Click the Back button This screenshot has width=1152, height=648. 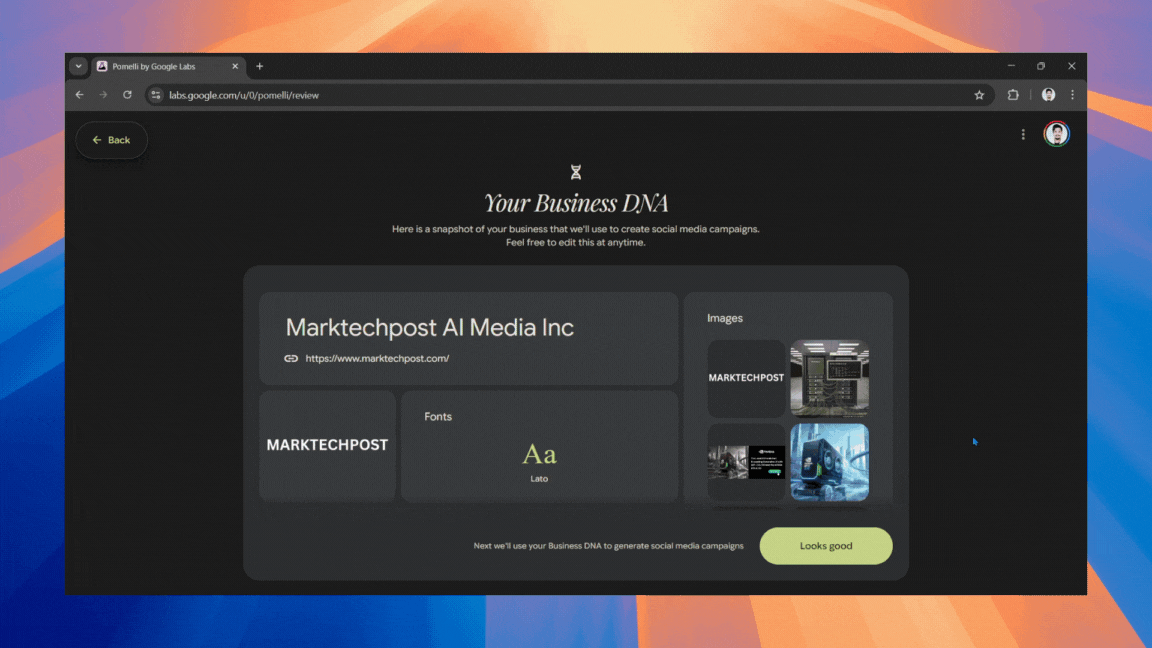pyautogui.click(x=112, y=140)
